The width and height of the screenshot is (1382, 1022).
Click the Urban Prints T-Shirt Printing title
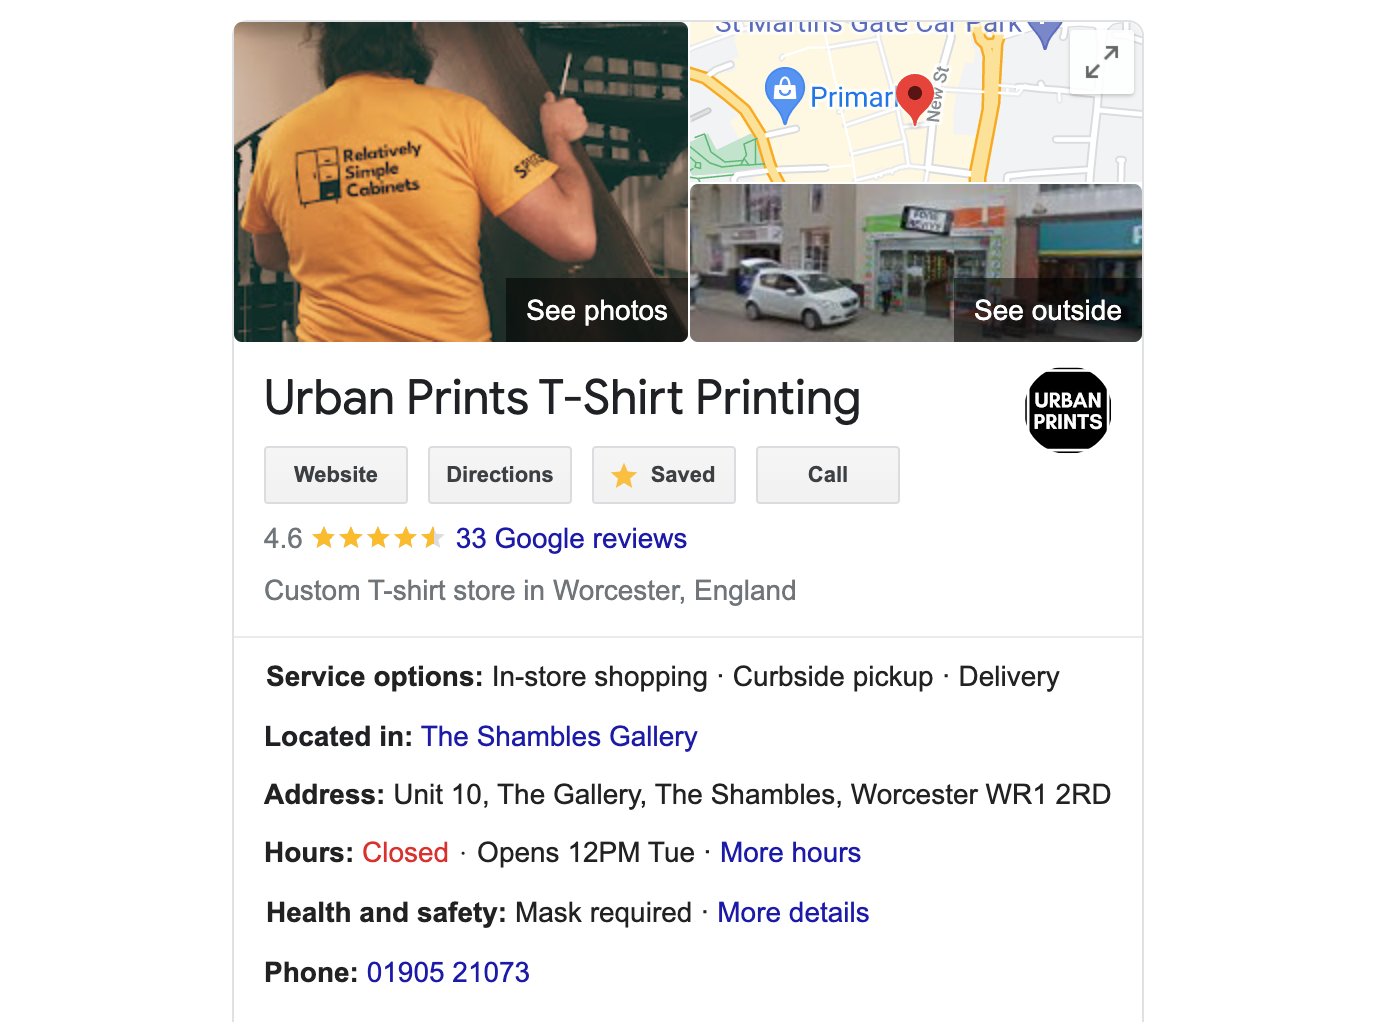coord(562,398)
